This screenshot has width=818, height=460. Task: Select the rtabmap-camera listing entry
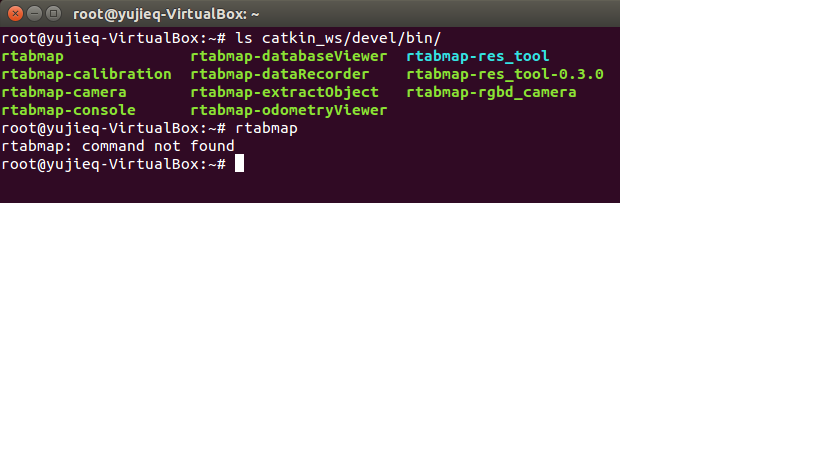[x=63, y=92]
